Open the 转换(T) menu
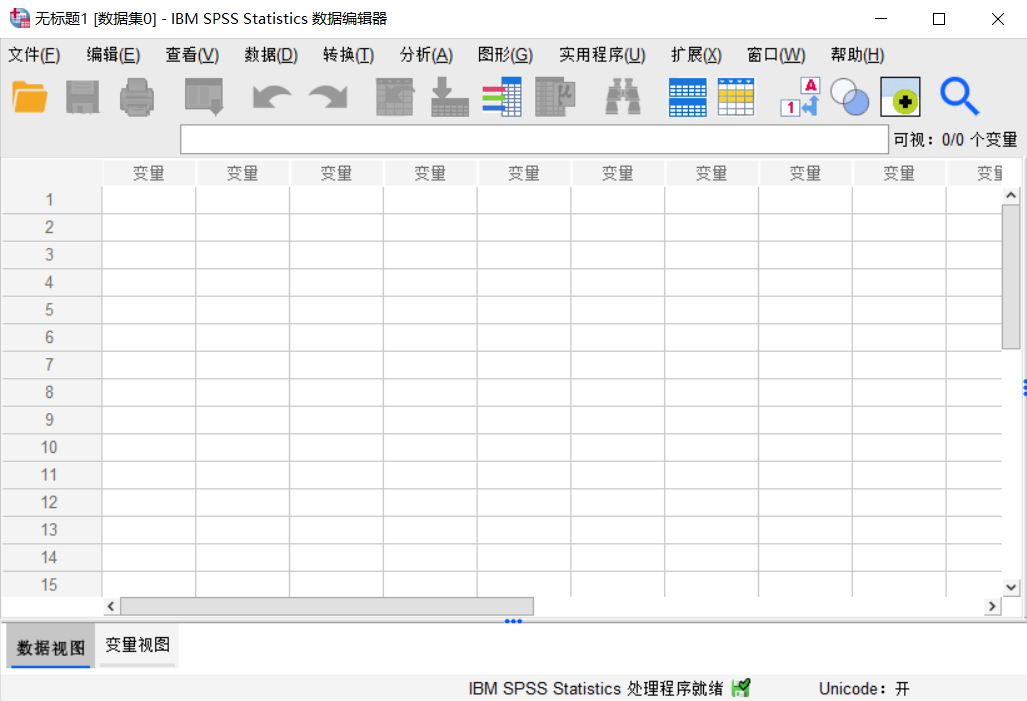This screenshot has width=1027, height=701. point(348,55)
